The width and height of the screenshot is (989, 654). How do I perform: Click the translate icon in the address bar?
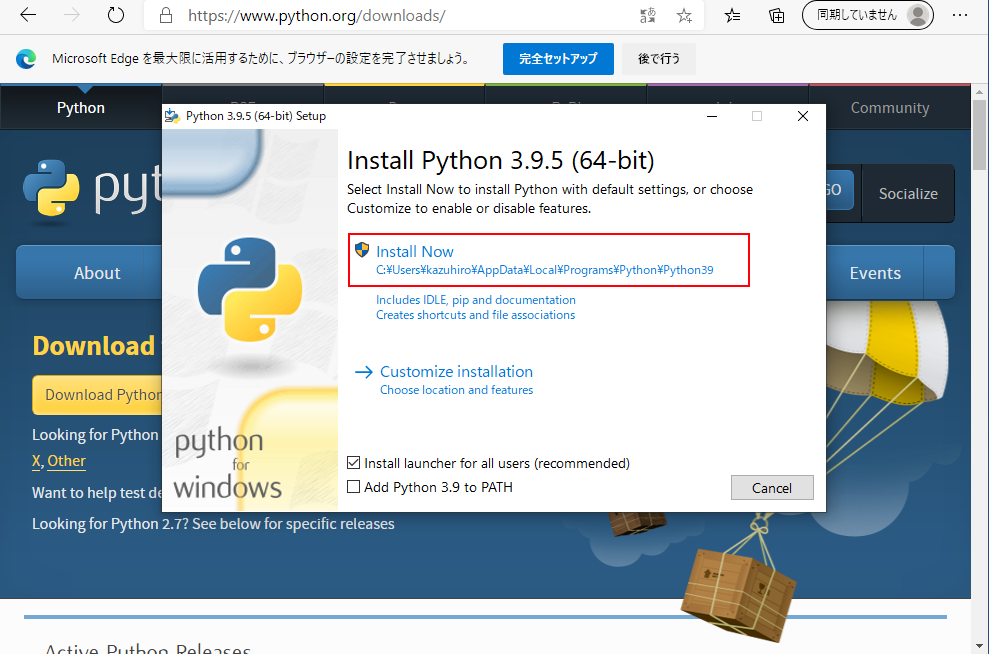[x=648, y=16]
